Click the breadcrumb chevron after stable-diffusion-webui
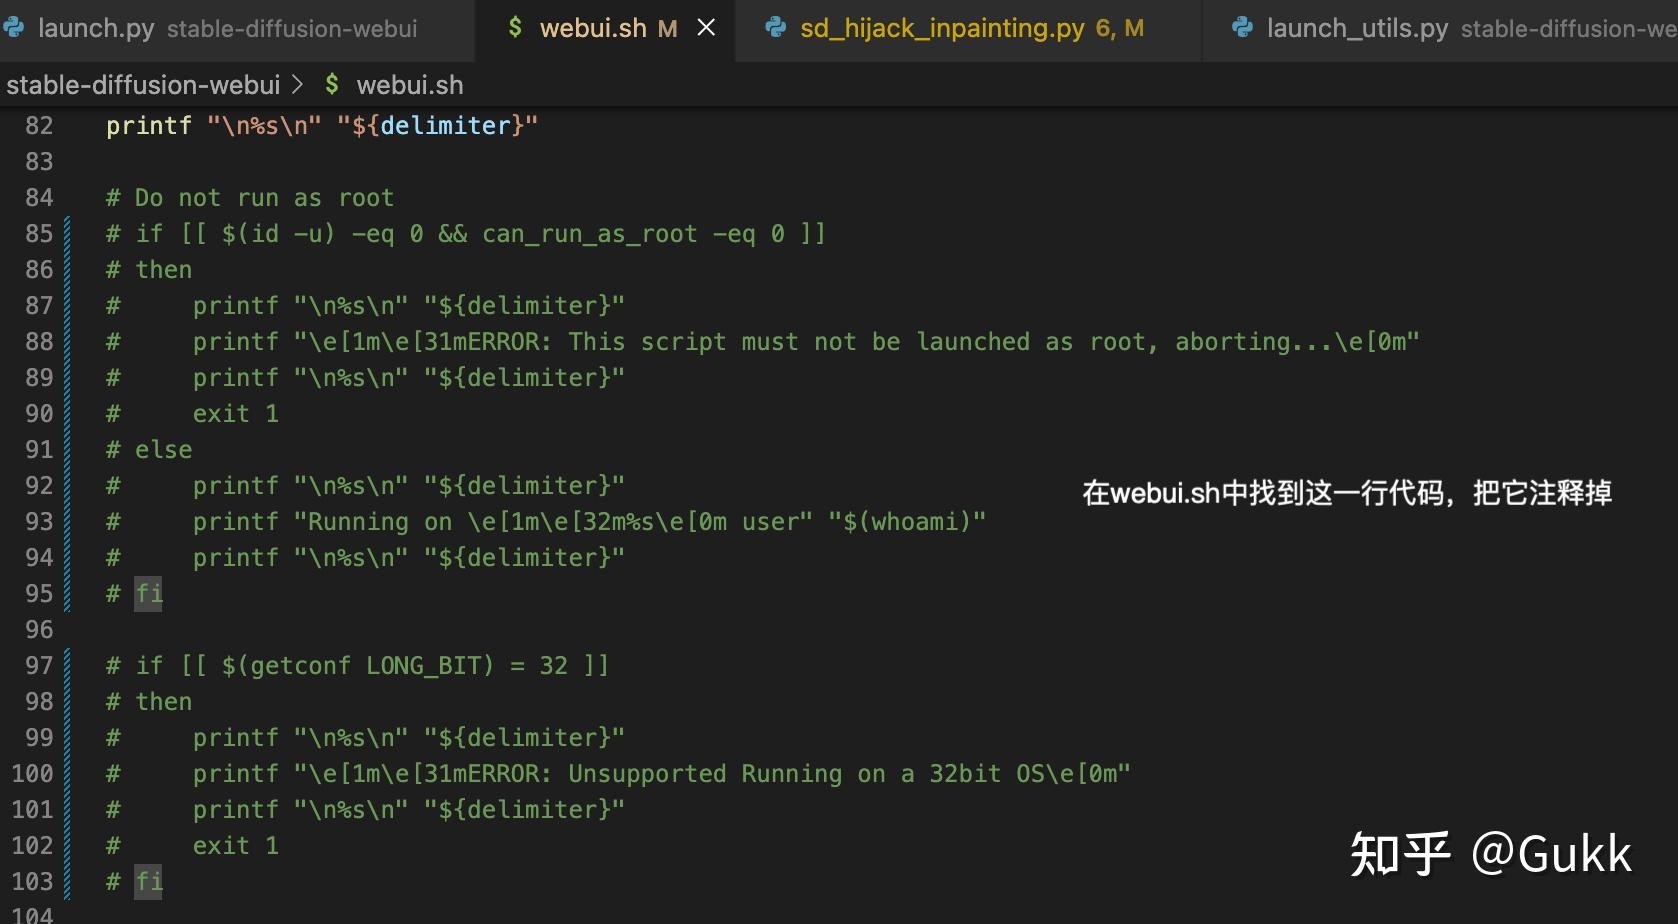The width and height of the screenshot is (1678, 924). pos(298,85)
